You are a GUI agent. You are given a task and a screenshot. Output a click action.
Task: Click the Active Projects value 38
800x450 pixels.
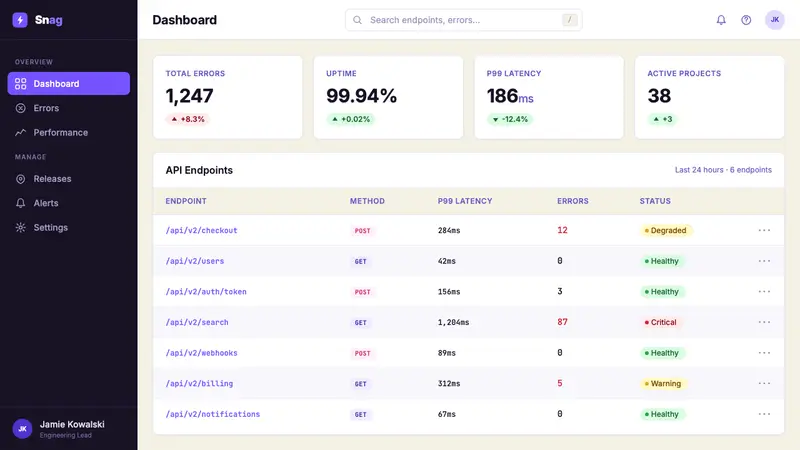[x=659, y=96]
